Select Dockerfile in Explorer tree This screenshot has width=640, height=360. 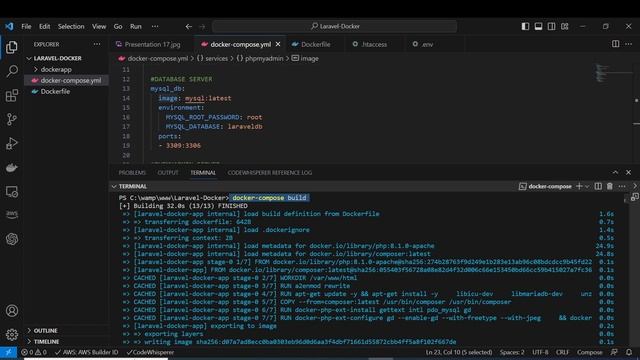click(67, 91)
